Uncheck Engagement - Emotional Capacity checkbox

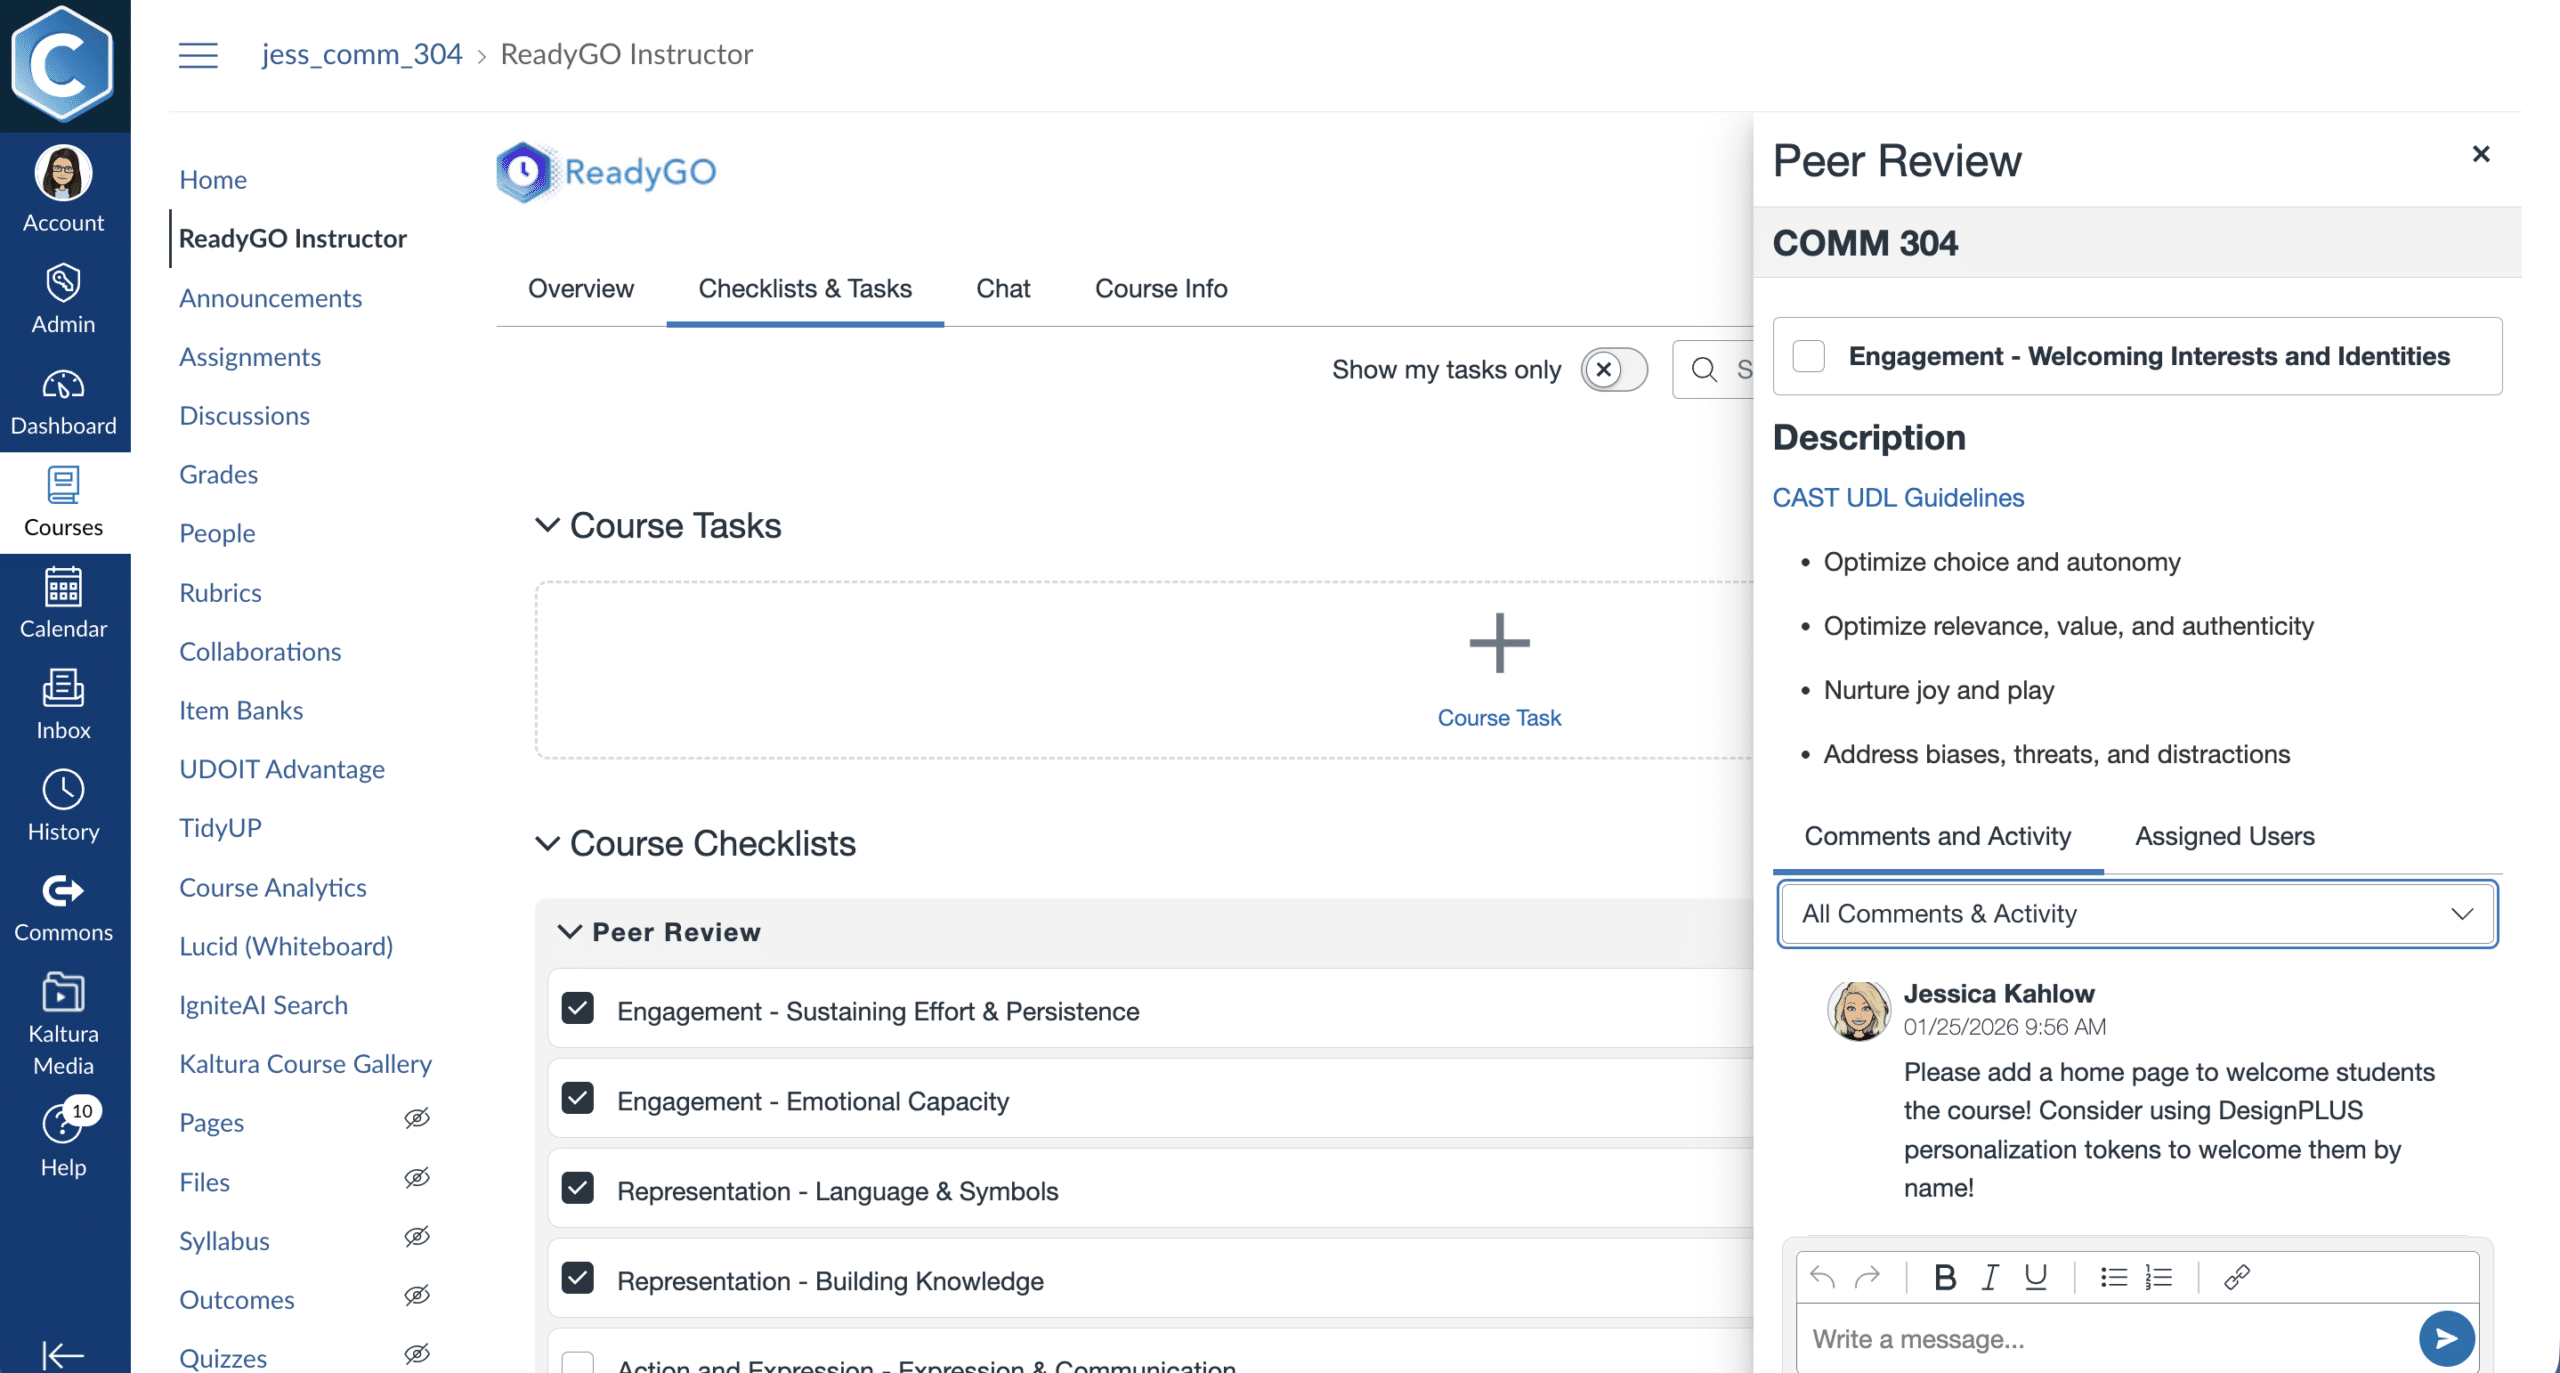pos(578,1099)
